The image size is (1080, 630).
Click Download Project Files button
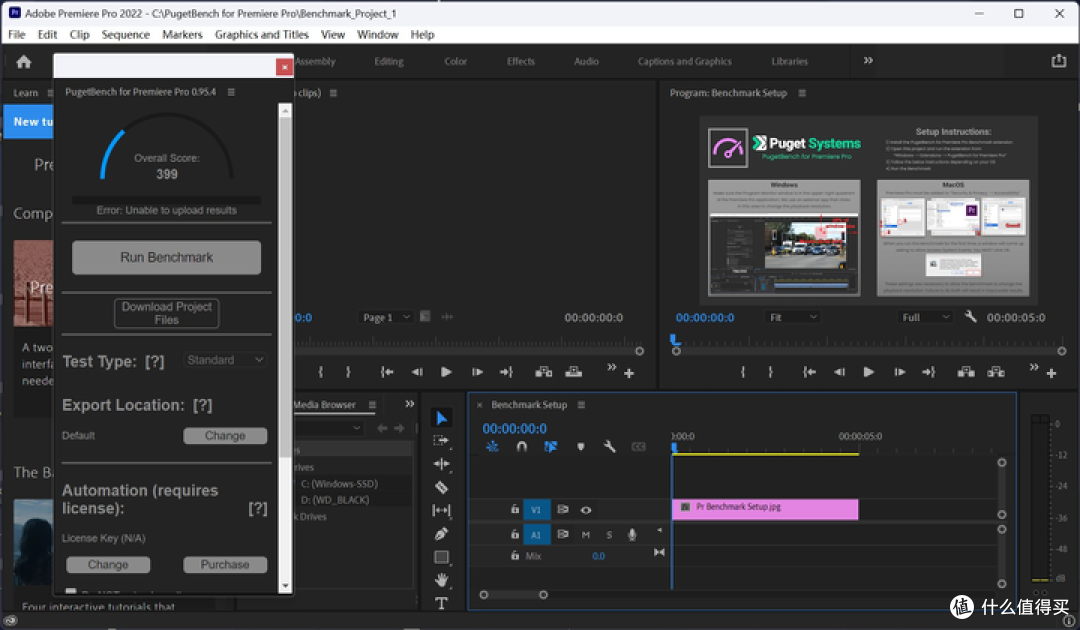tap(167, 313)
